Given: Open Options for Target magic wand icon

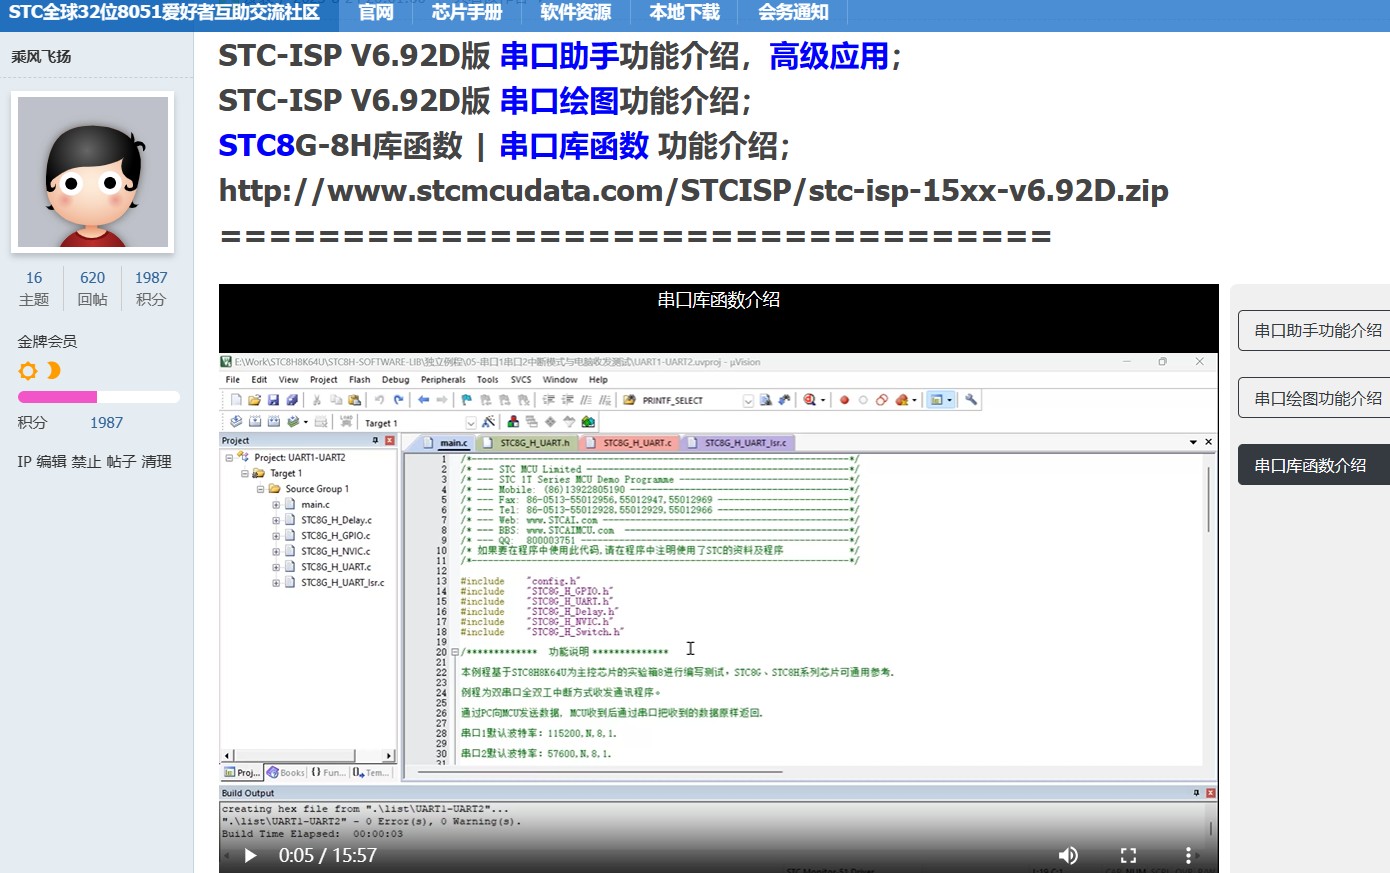Looking at the screenshot, I should coord(488,422).
